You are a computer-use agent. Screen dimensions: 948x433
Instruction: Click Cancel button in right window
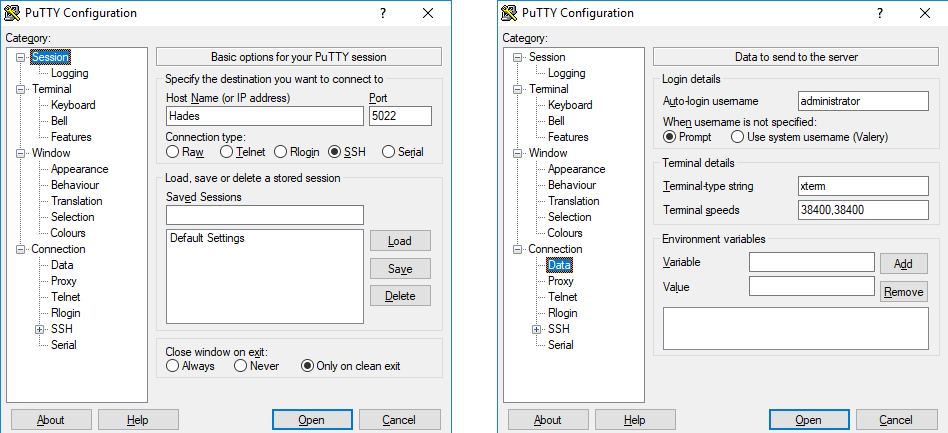click(x=897, y=420)
